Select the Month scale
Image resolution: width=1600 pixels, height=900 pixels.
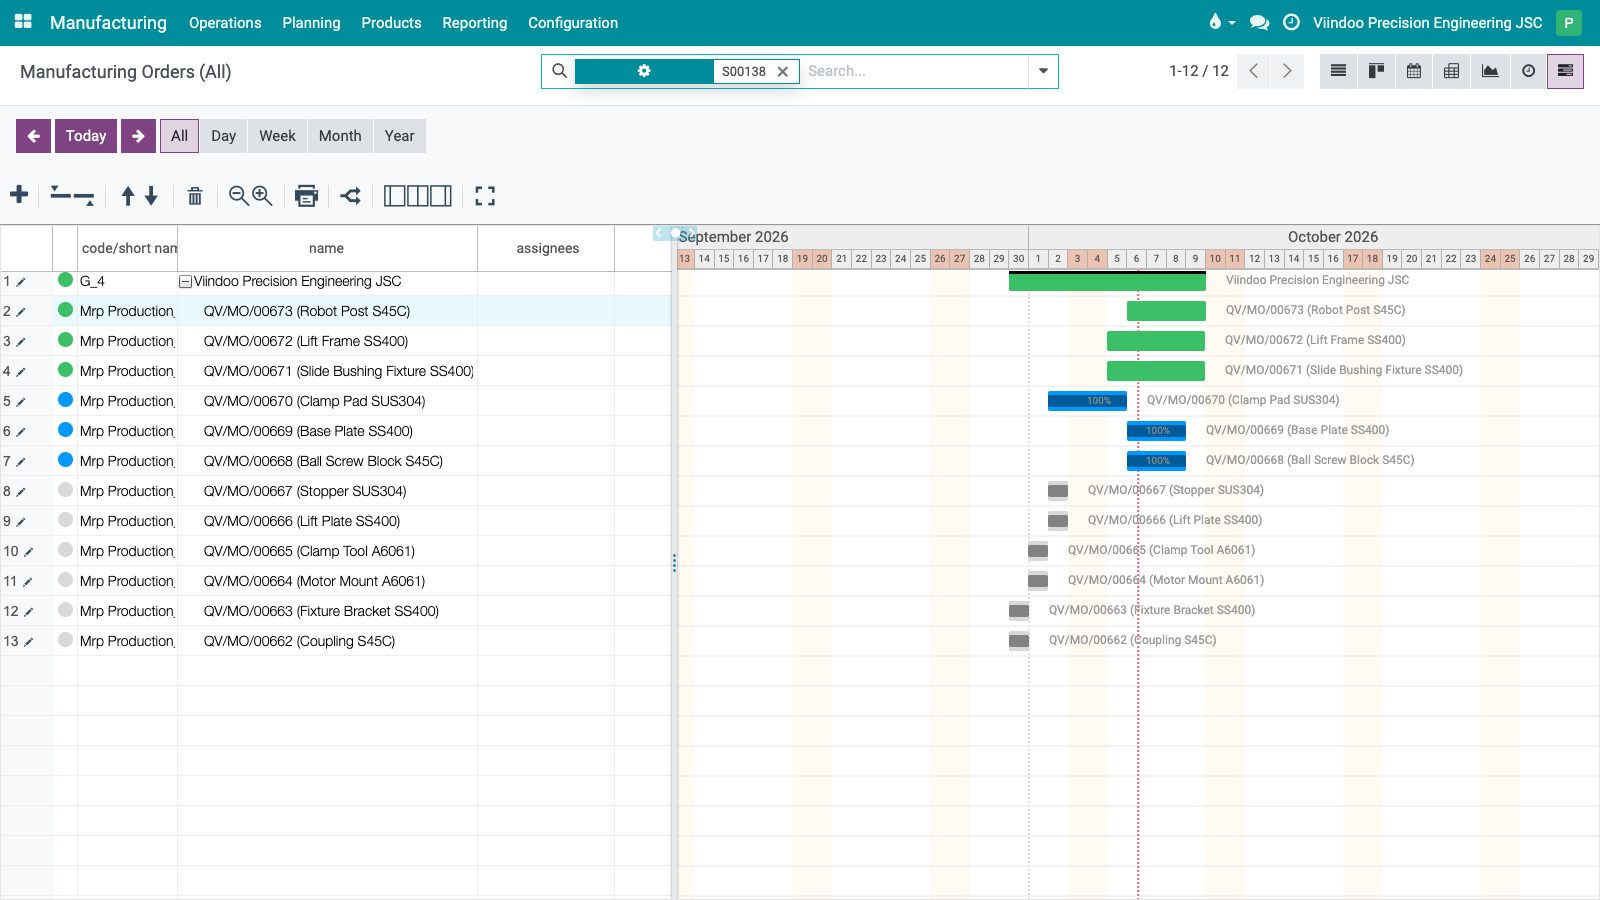click(340, 136)
